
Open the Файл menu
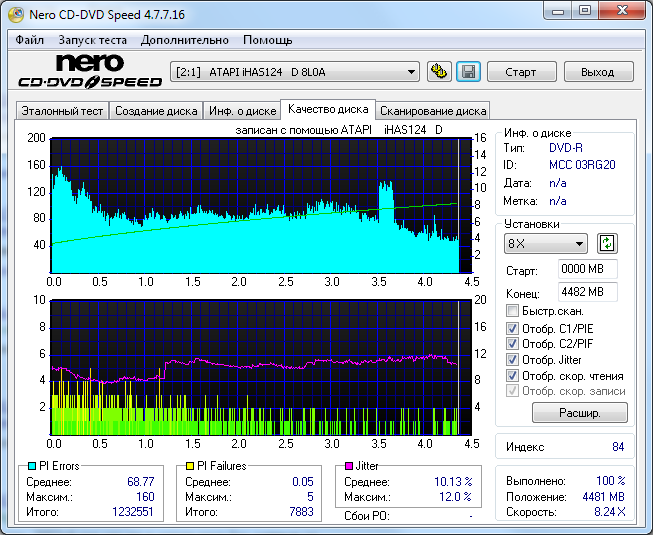[x=30, y=40]
